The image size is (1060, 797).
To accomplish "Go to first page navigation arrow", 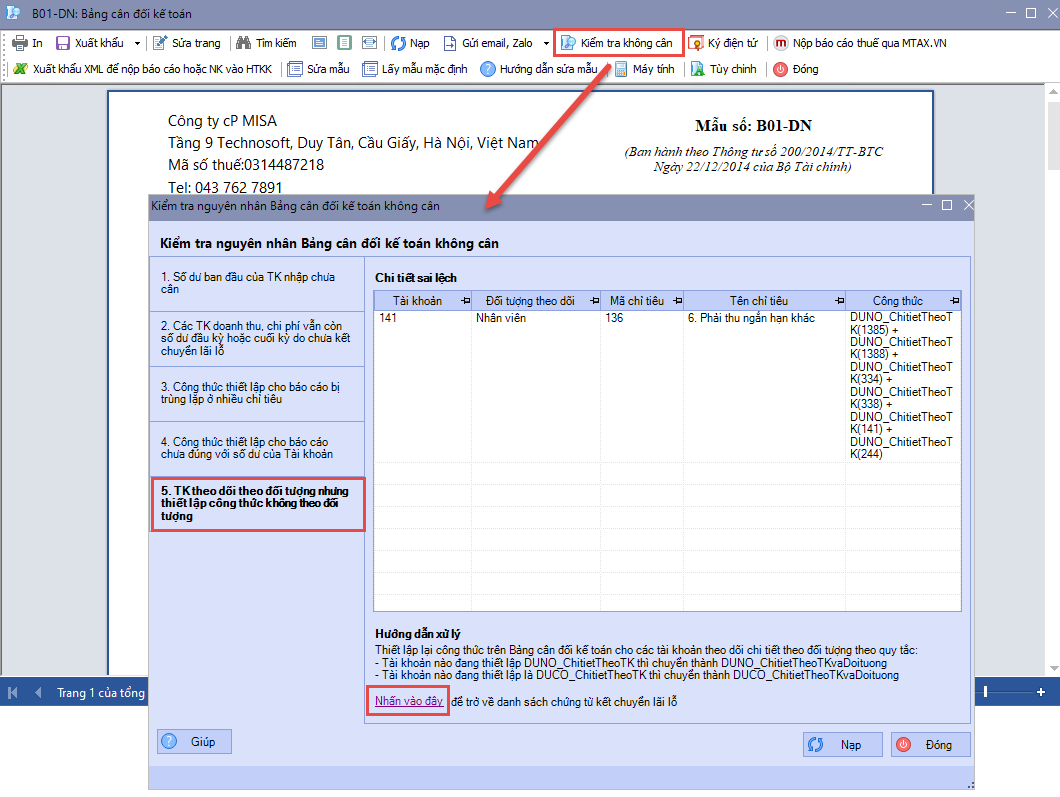I will [x=13, y=692].
